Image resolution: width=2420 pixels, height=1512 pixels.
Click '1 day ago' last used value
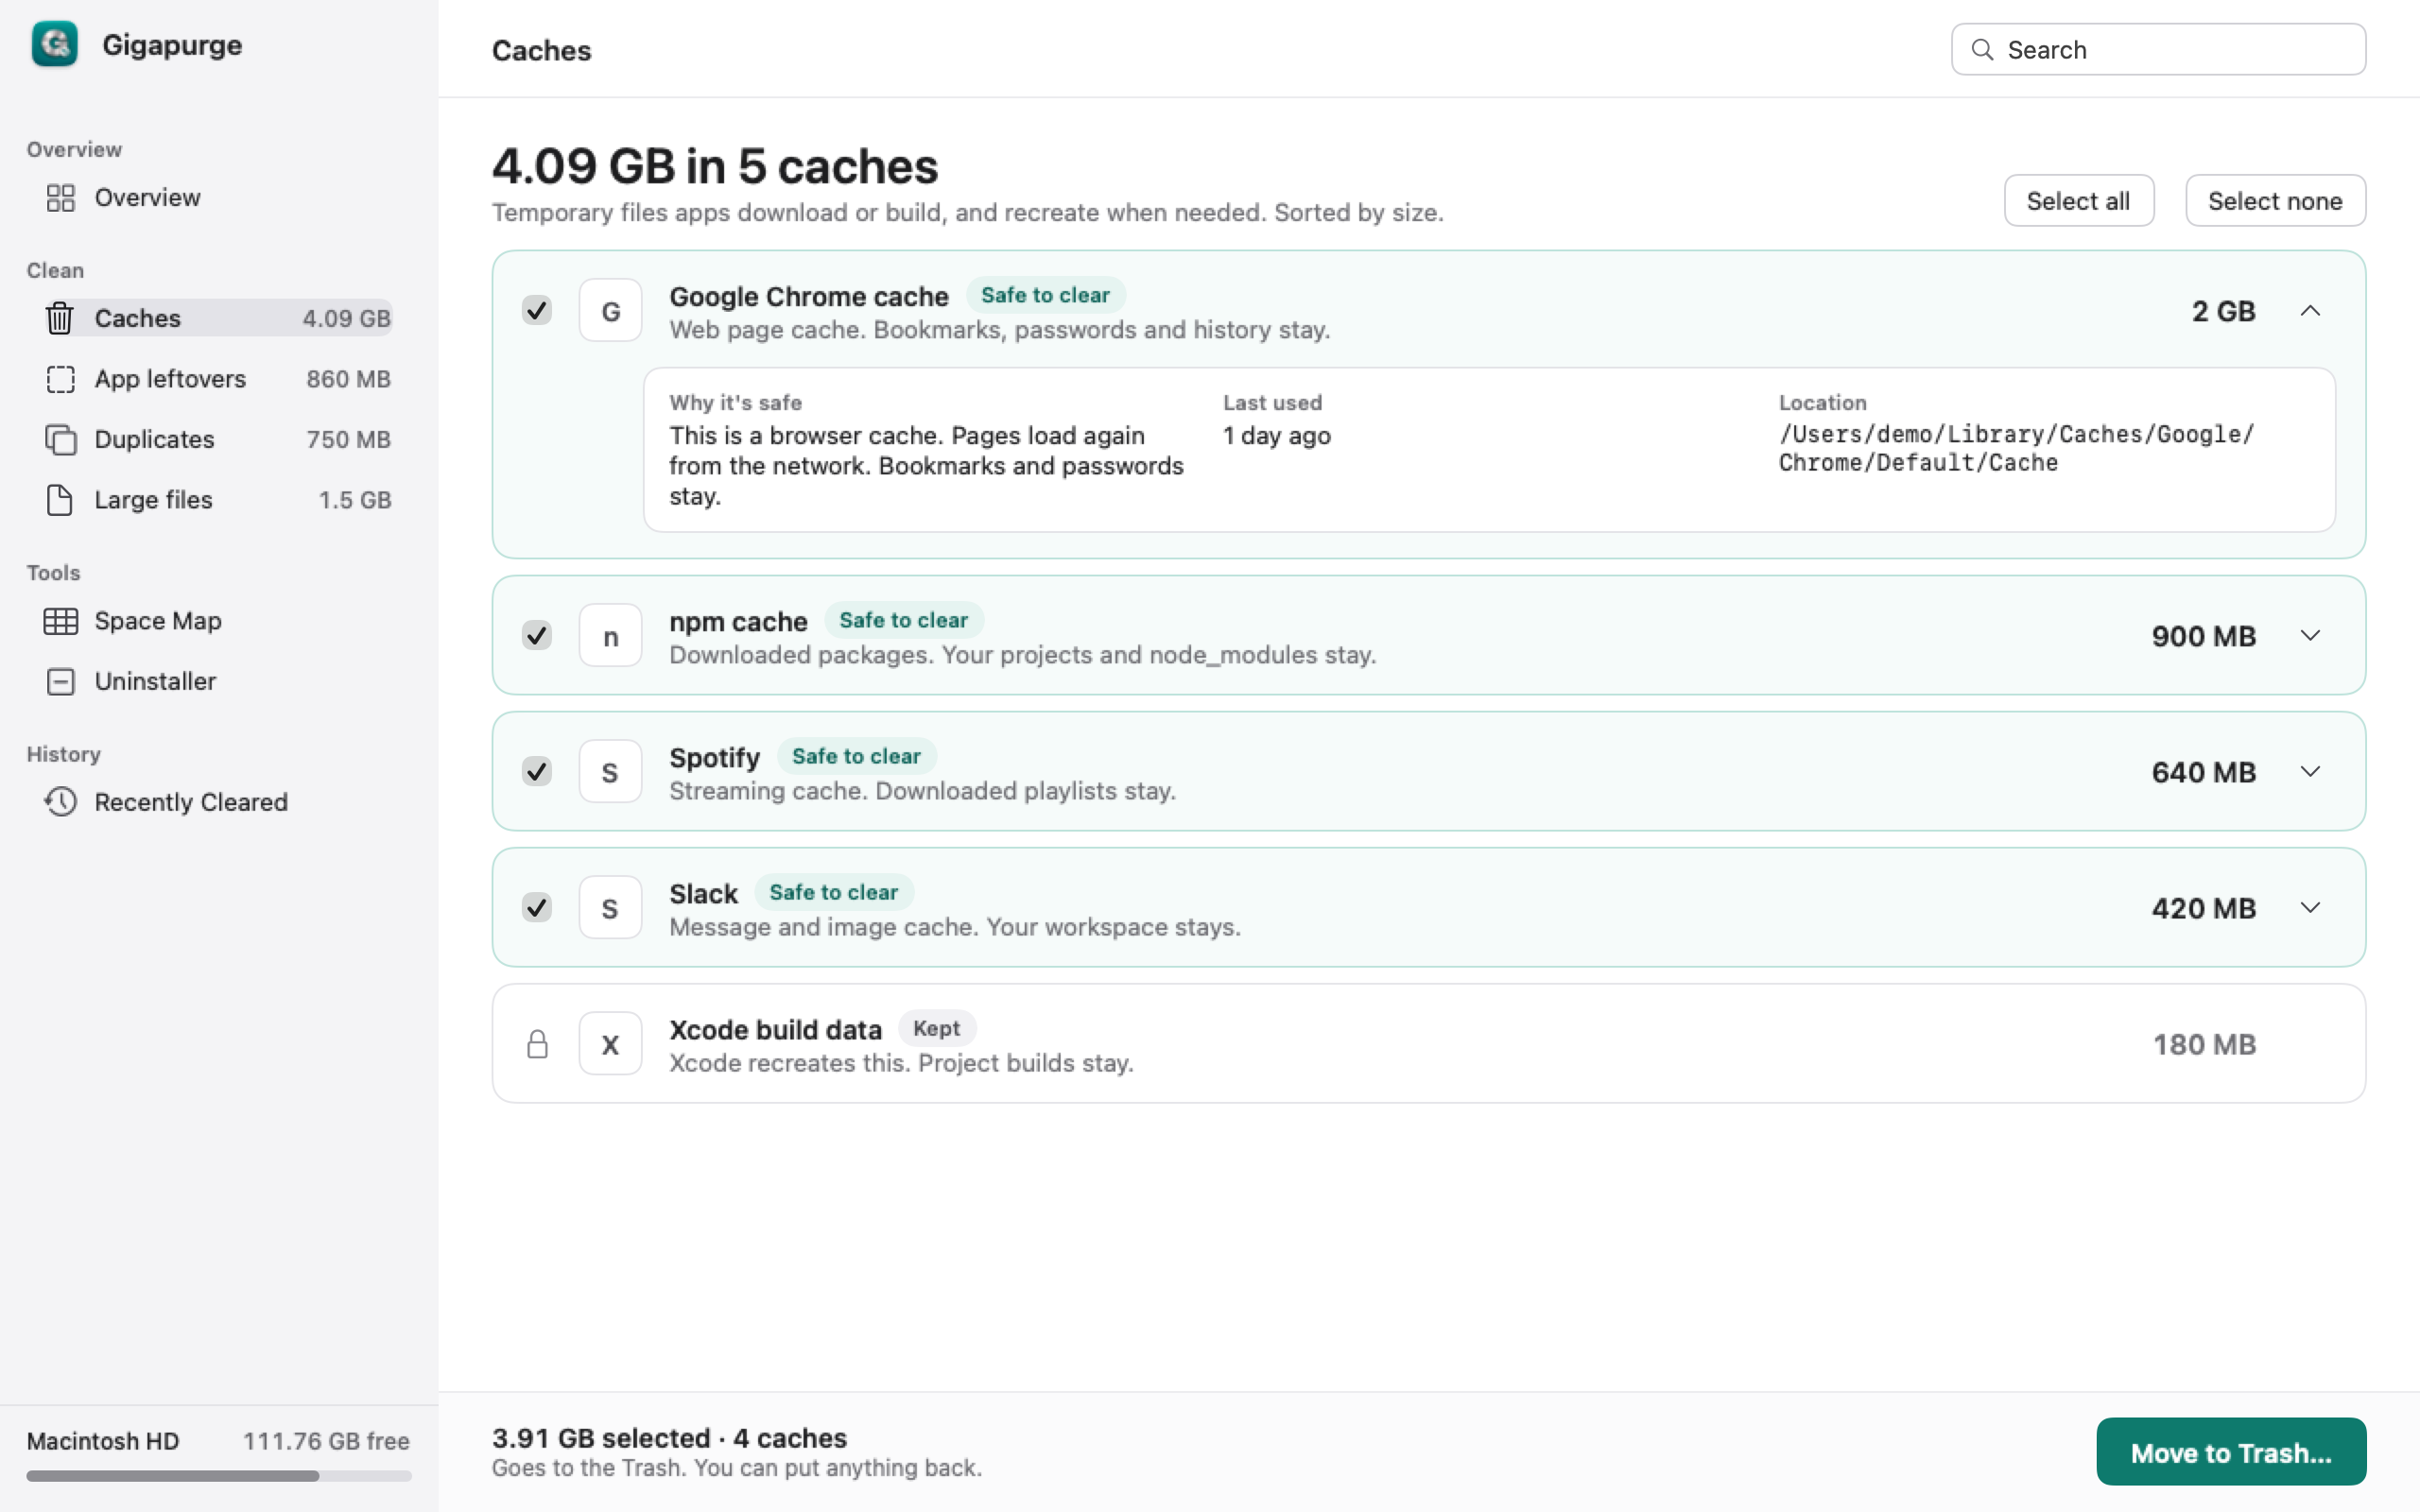1277,436
